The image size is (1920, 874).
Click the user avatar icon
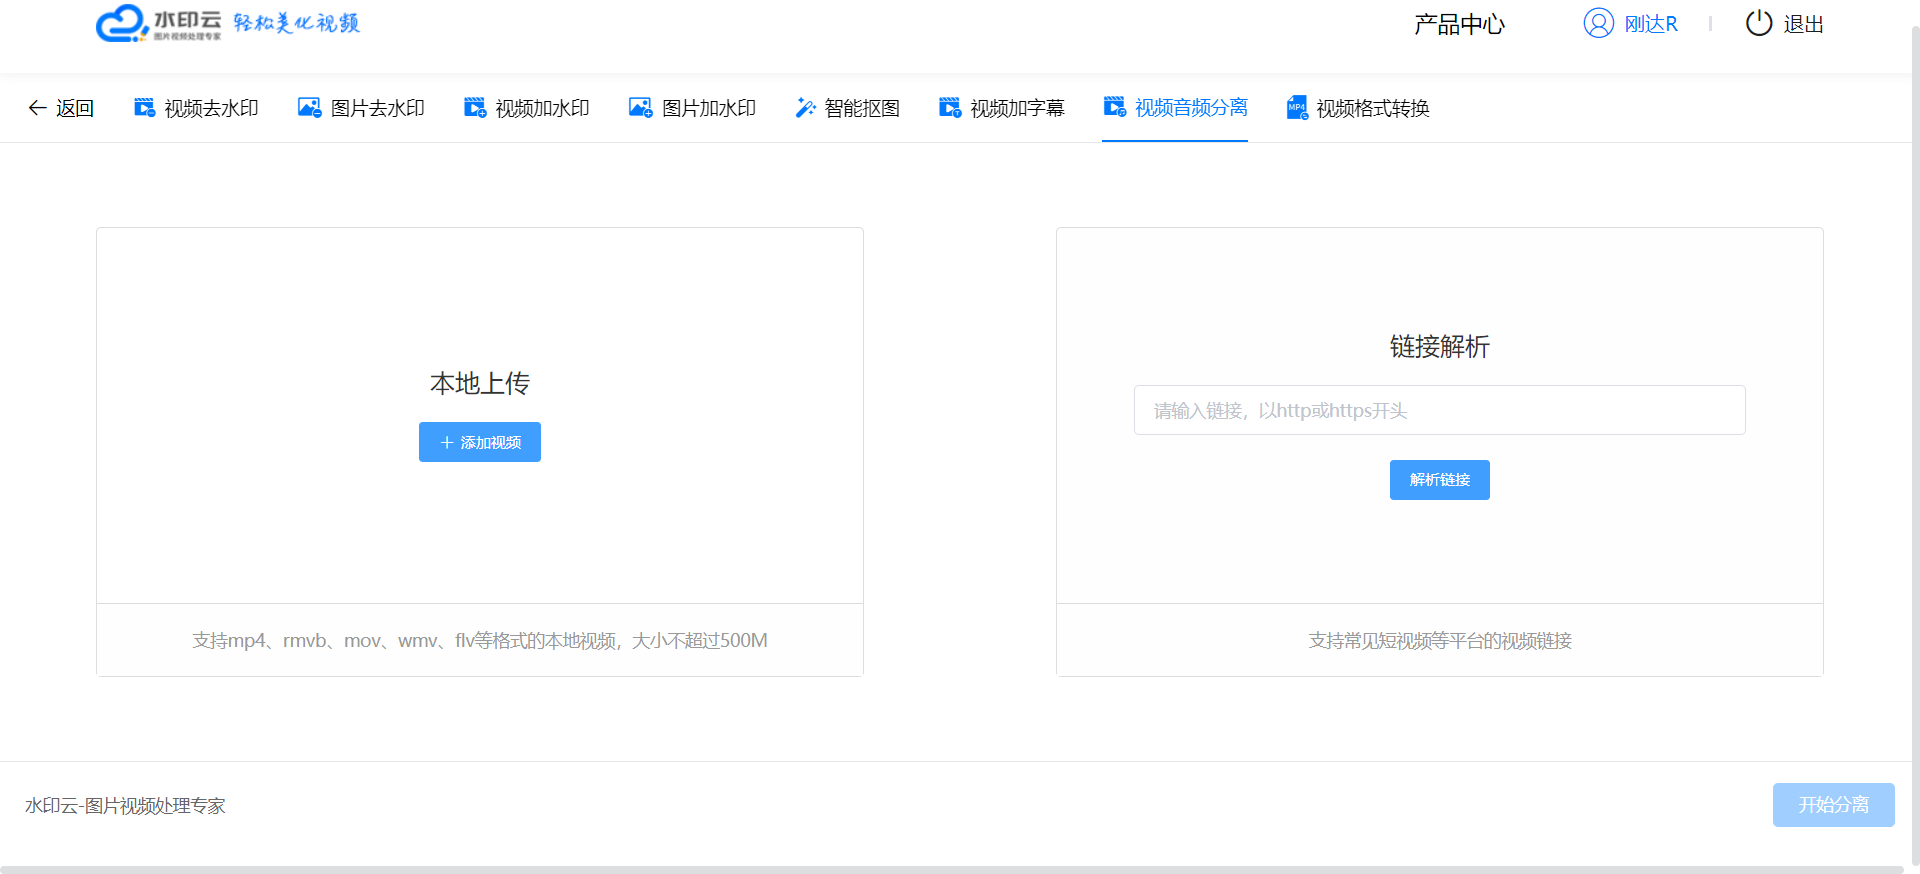[x=1599, y=23]
